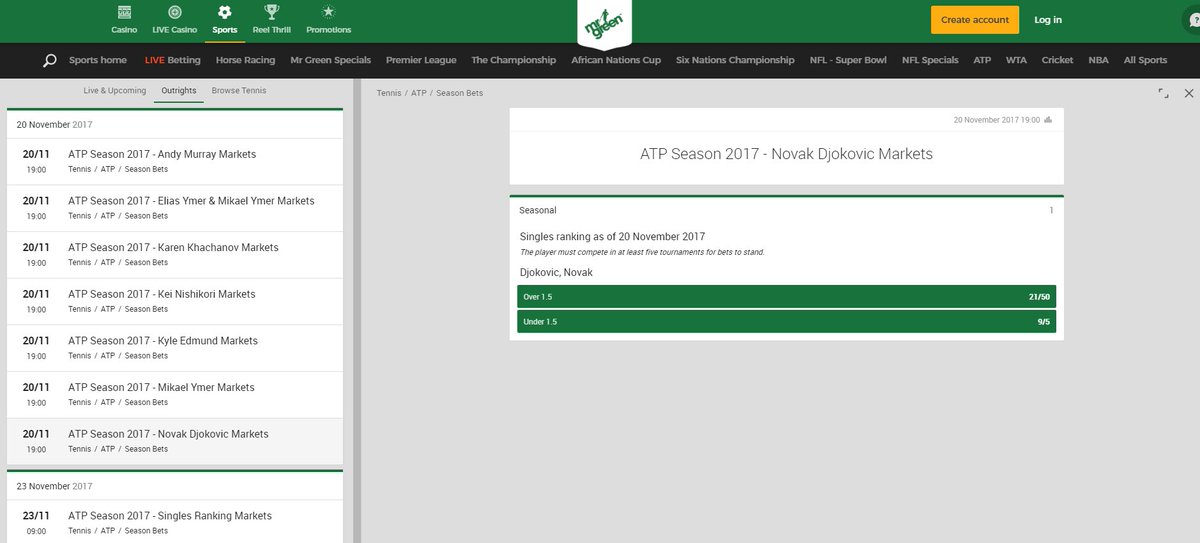
Task: Open Mikael Ymer Markets event
Action: tap(175, 394)
